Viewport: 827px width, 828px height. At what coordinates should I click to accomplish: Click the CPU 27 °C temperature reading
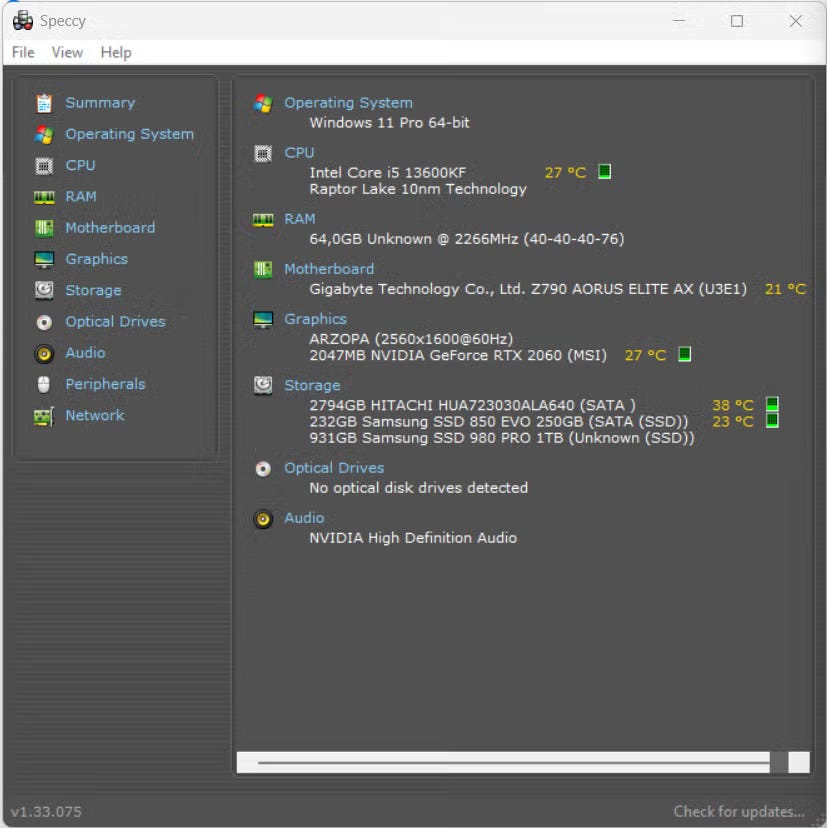point(565,173)
